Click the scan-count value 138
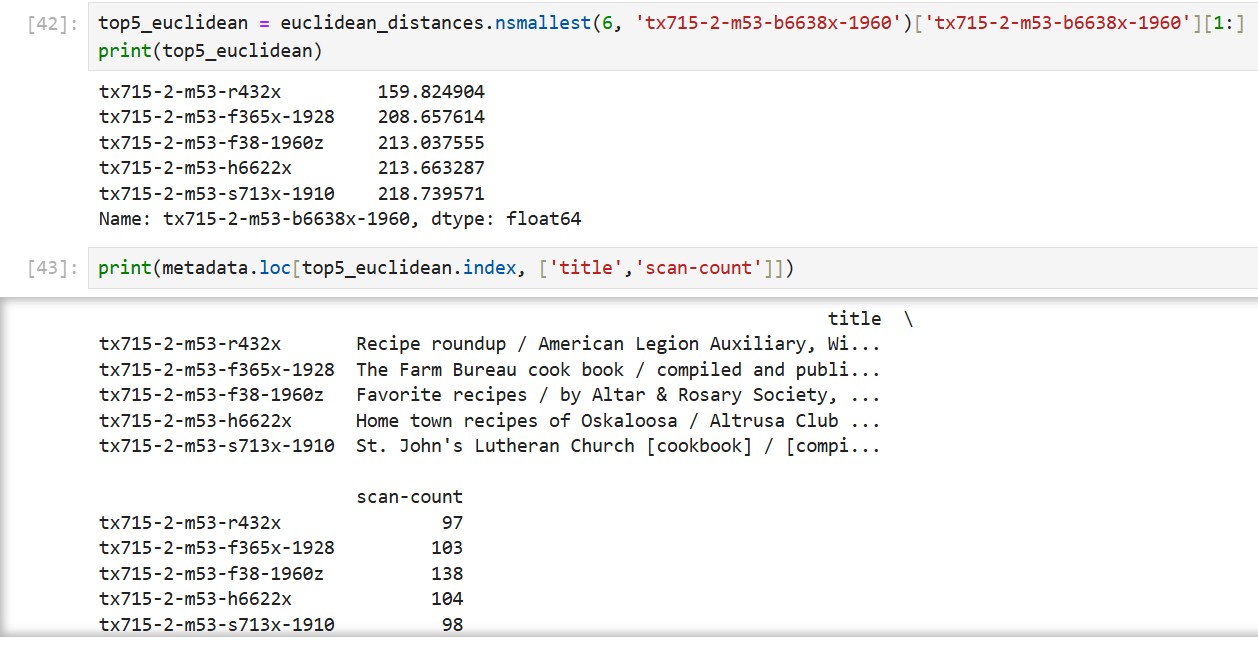 click(447, 574)
